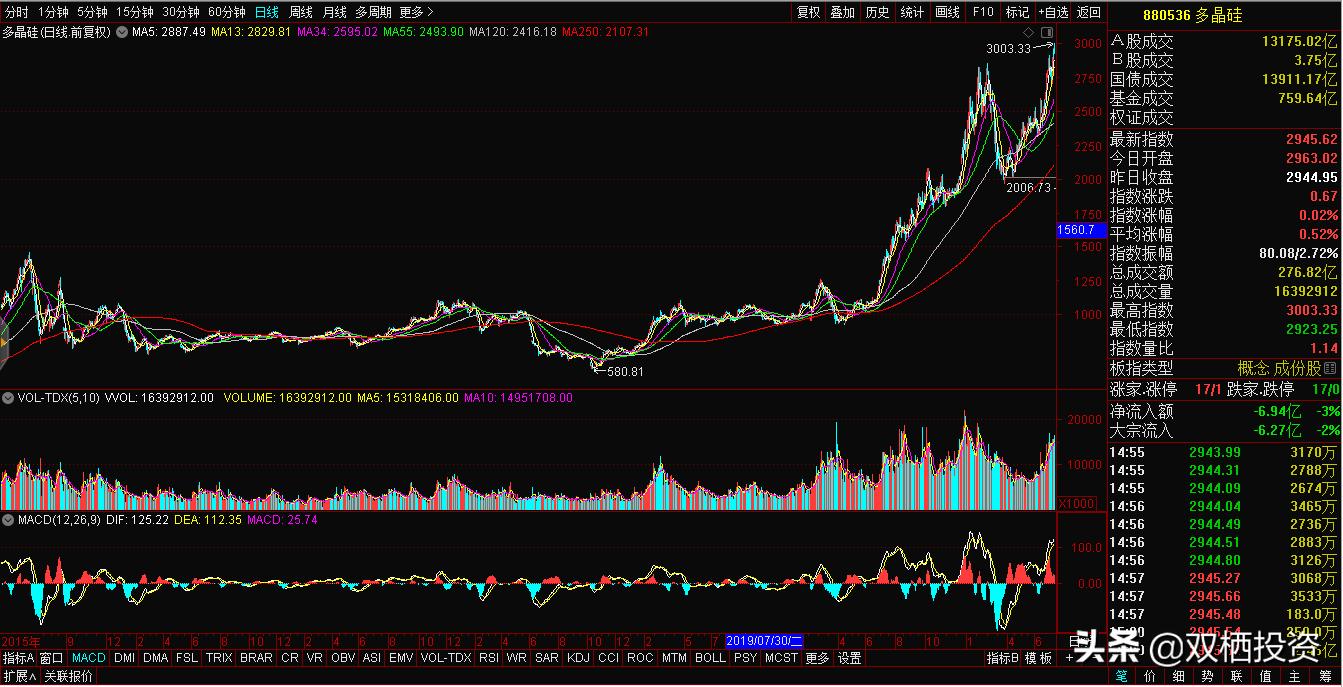
Task: Select the CR indicator tab
Action: (x=290, y=658)
